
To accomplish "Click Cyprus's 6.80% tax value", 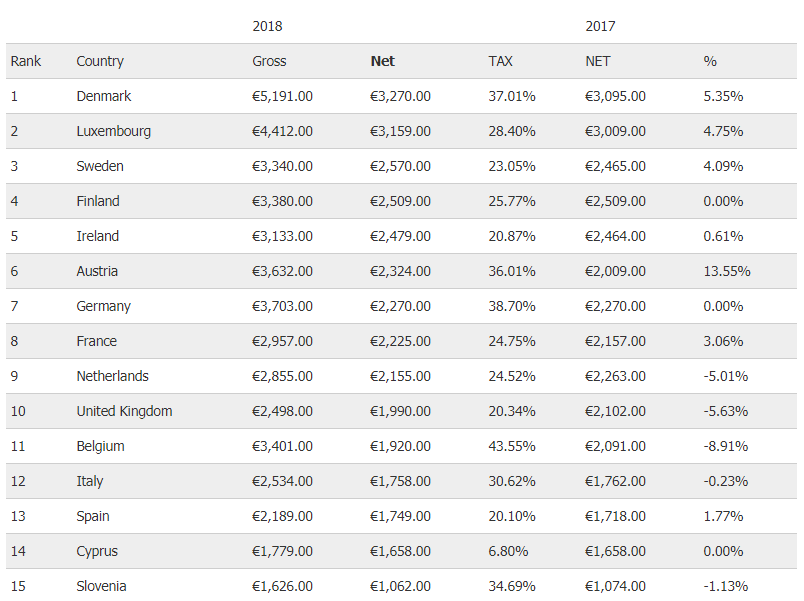I will 508,551.
